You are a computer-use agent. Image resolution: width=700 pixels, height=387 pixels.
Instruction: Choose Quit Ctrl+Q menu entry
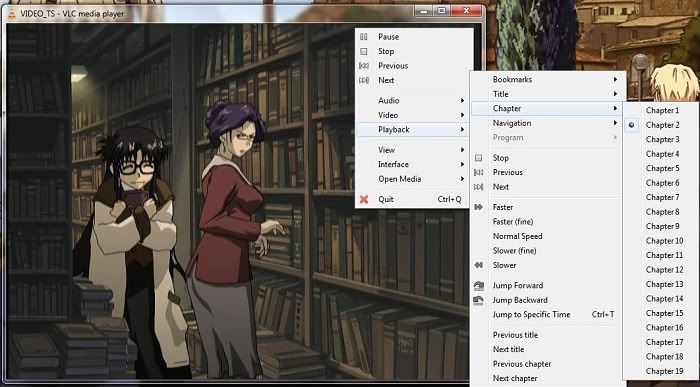click(x=412, y=200)
